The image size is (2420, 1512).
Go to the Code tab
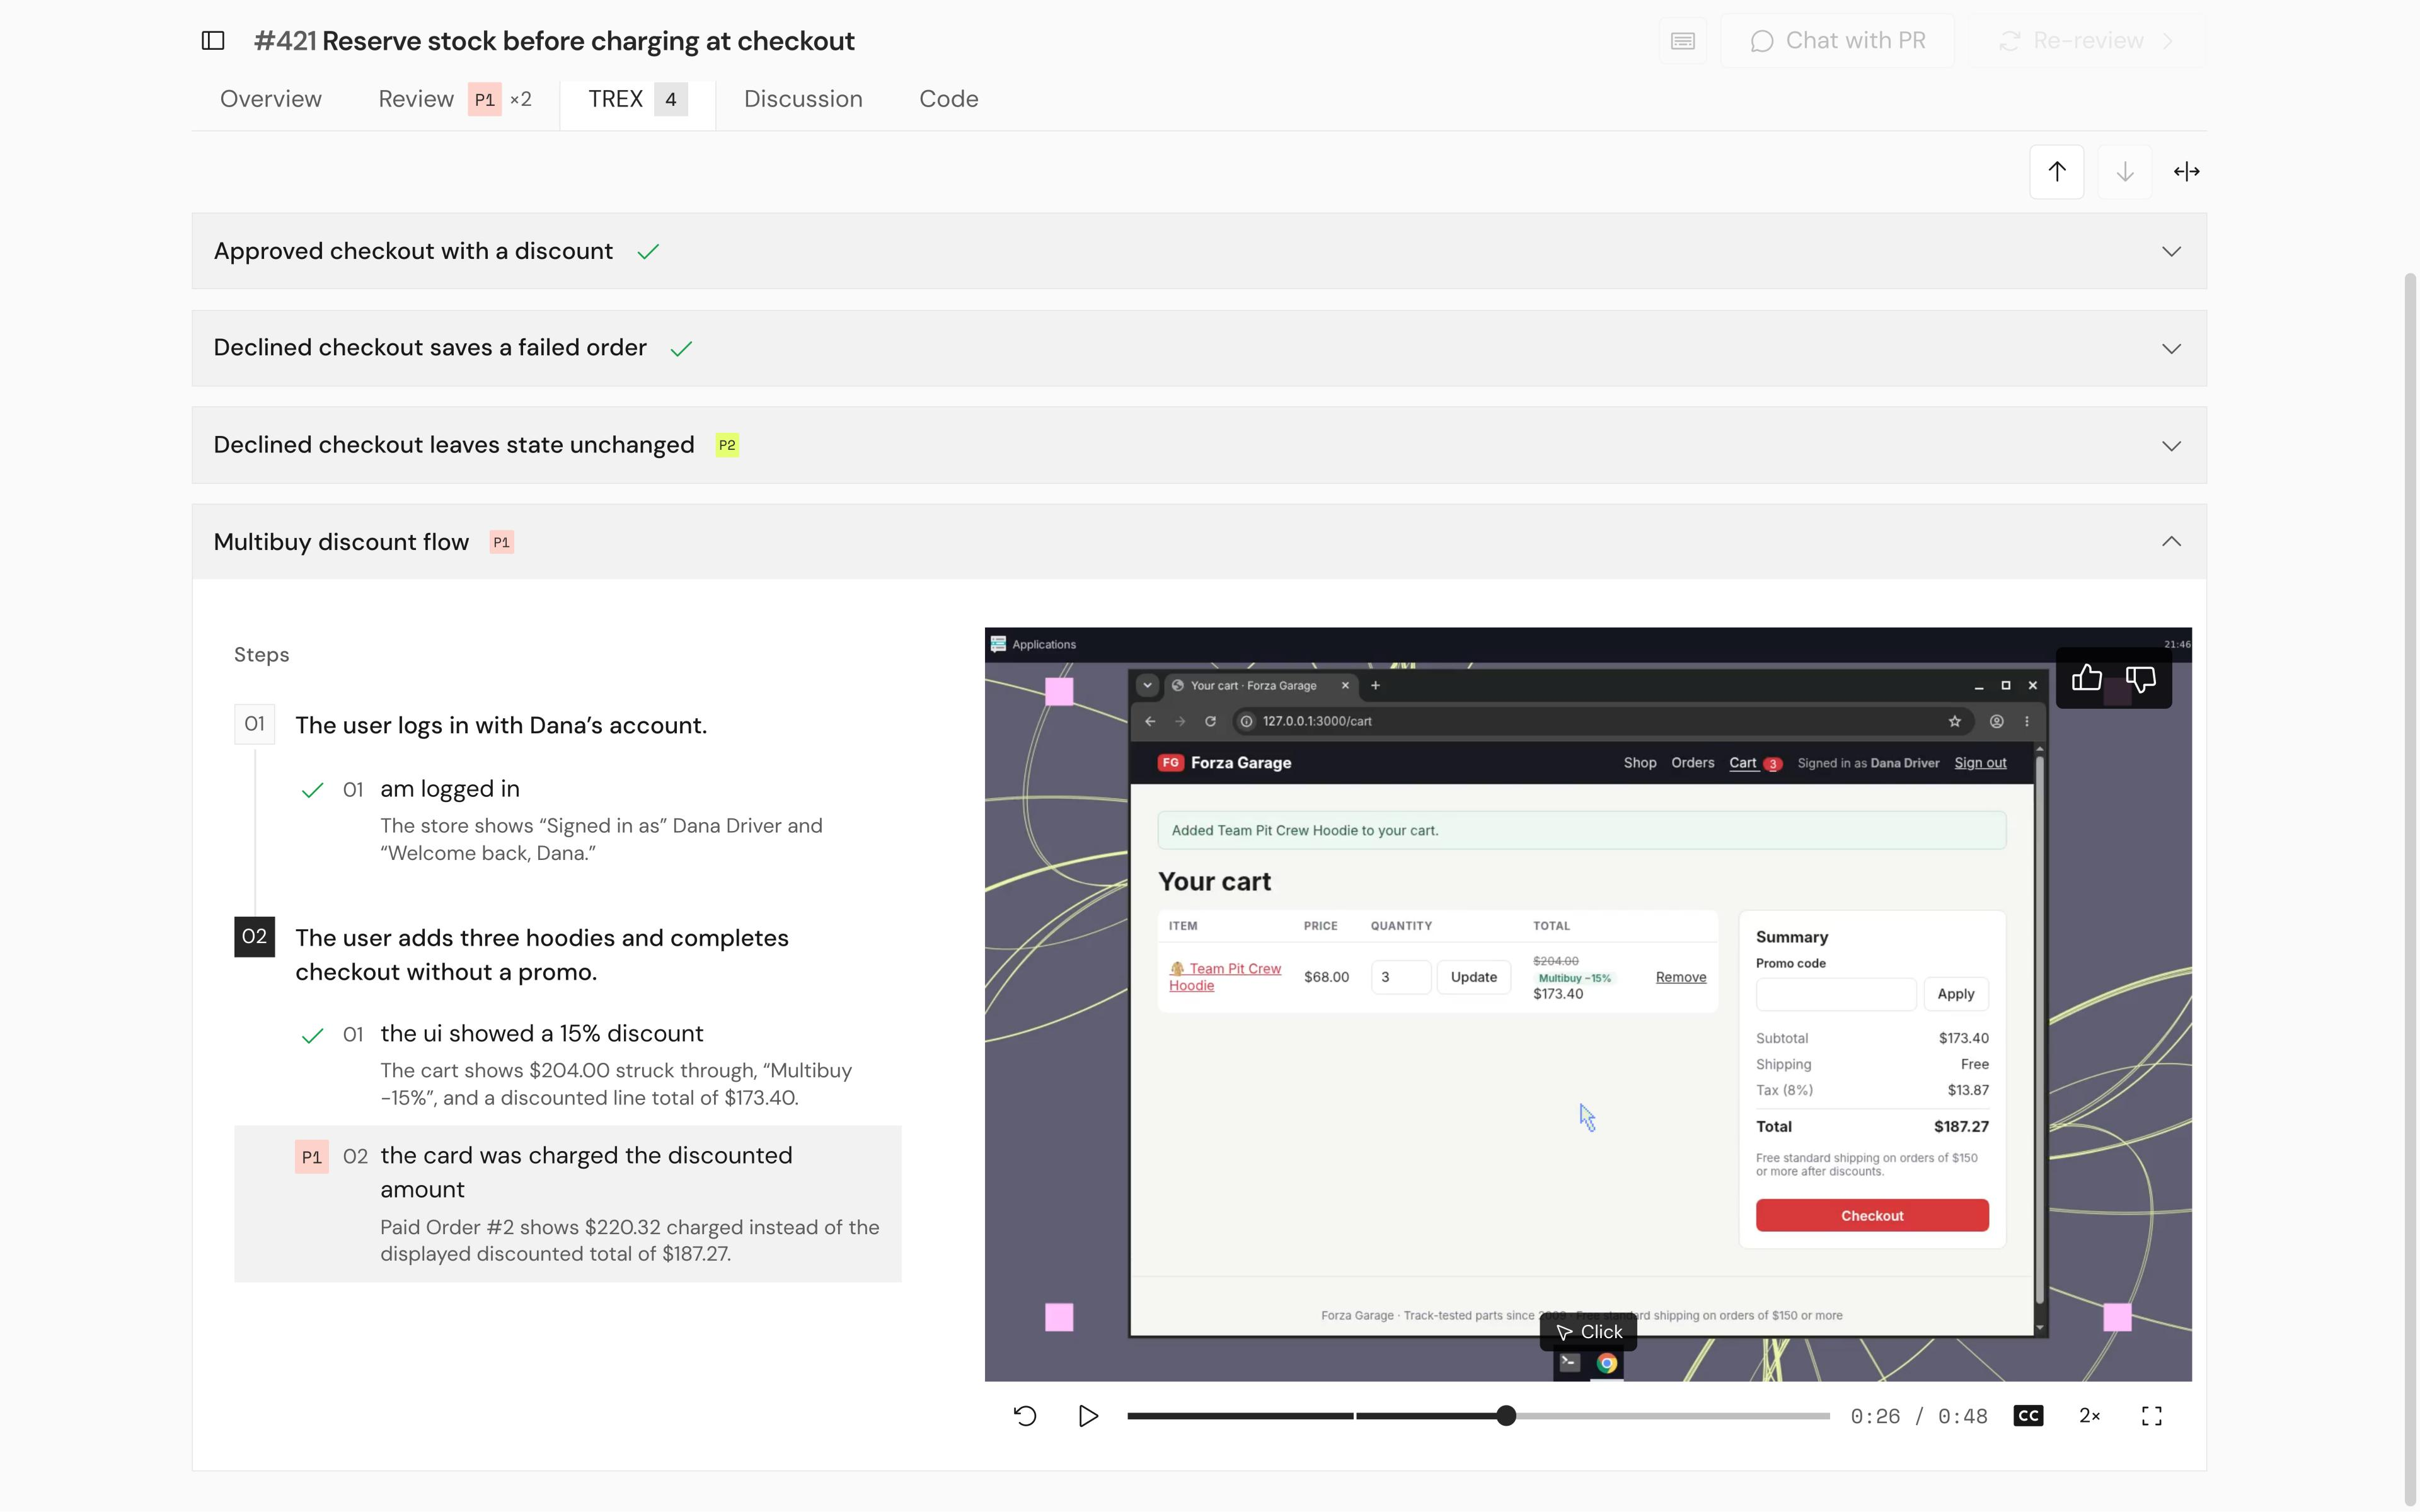(949, 99)
